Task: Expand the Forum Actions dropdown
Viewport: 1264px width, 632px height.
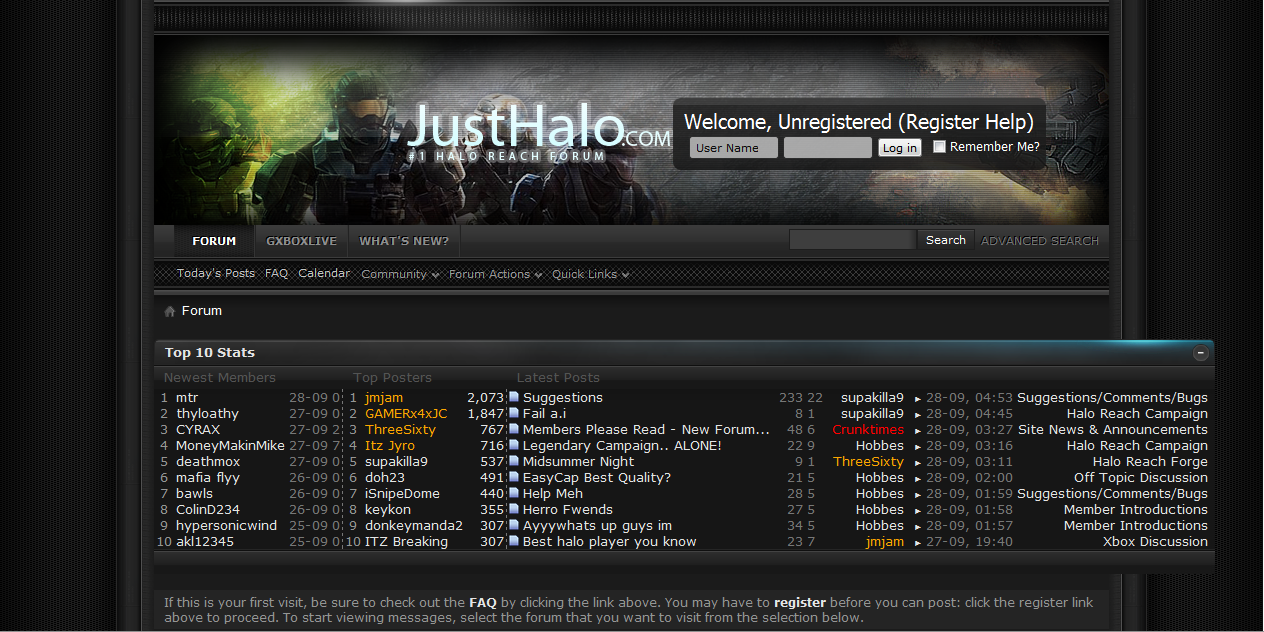Action: [x=496, y=274]
